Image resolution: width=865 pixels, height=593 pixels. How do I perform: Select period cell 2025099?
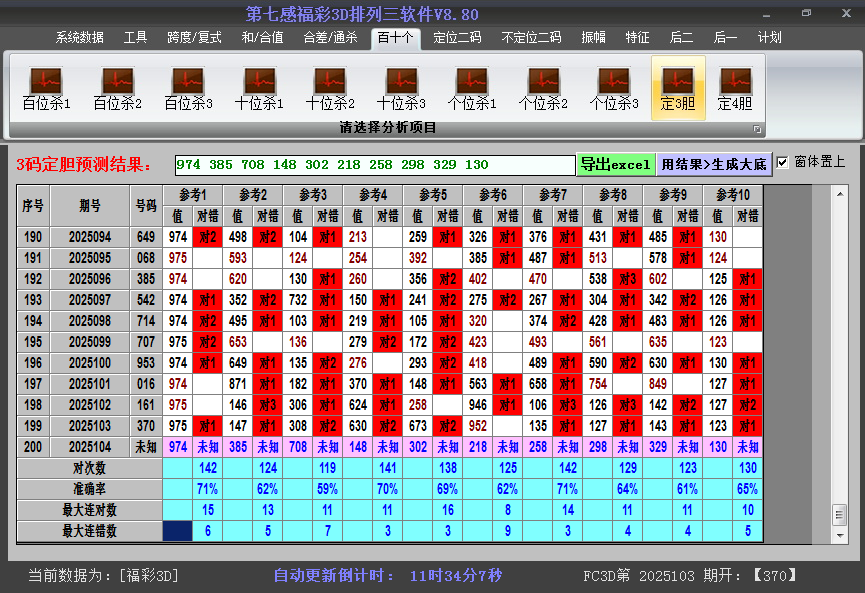click(90, 342)
